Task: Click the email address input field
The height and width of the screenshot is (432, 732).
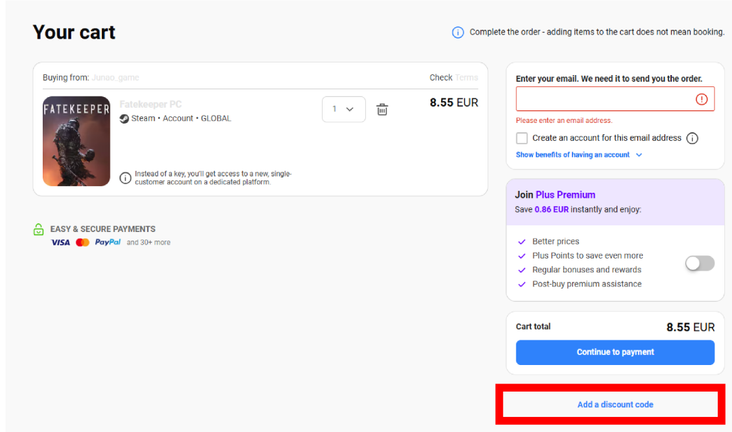Action: 615,99
